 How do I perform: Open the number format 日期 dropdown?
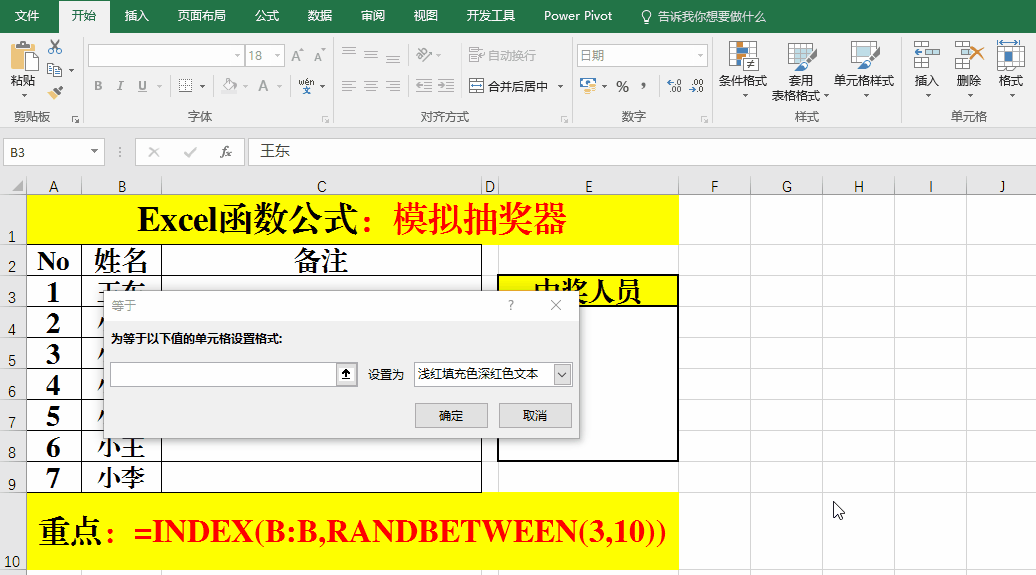700,56
